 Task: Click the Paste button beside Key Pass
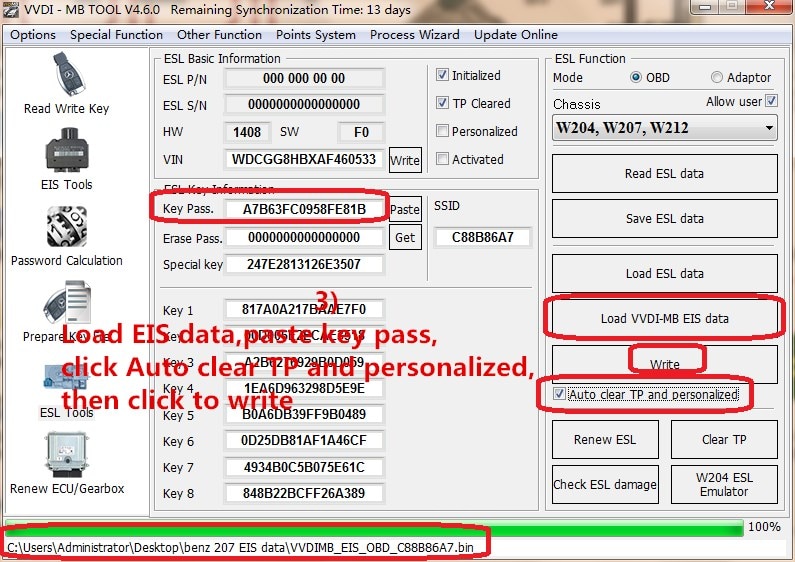405,209
